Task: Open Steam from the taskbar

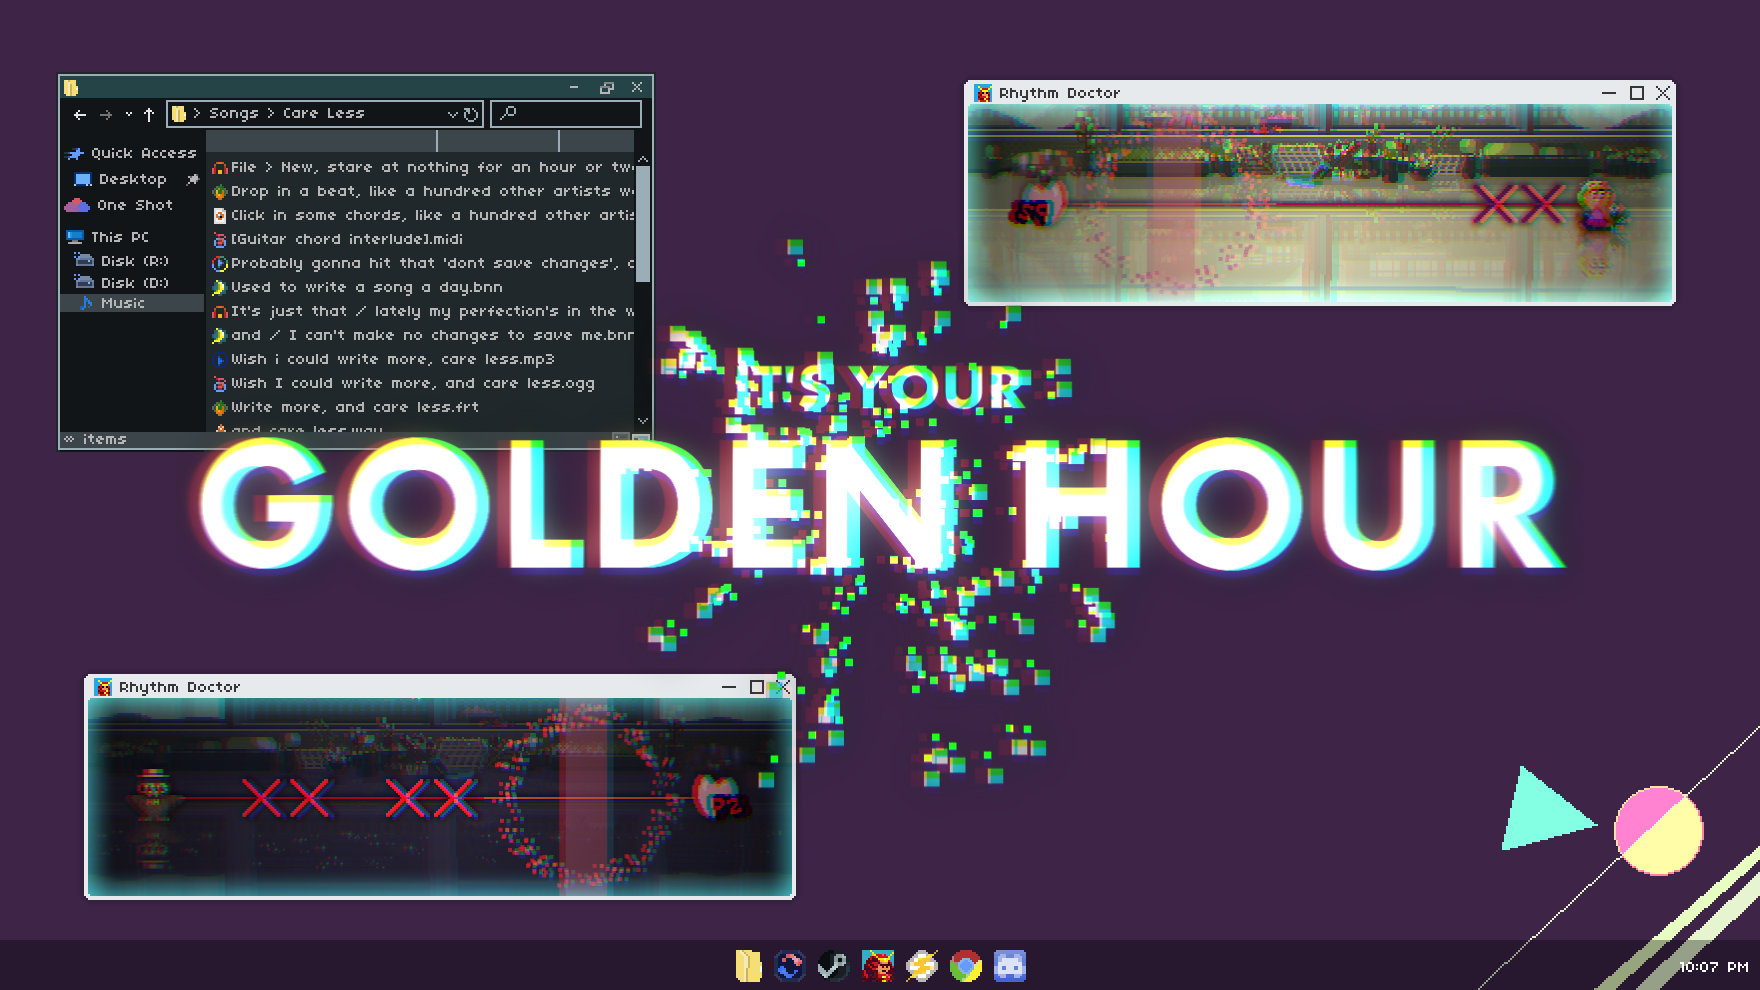Action: (x=833, y=966)
